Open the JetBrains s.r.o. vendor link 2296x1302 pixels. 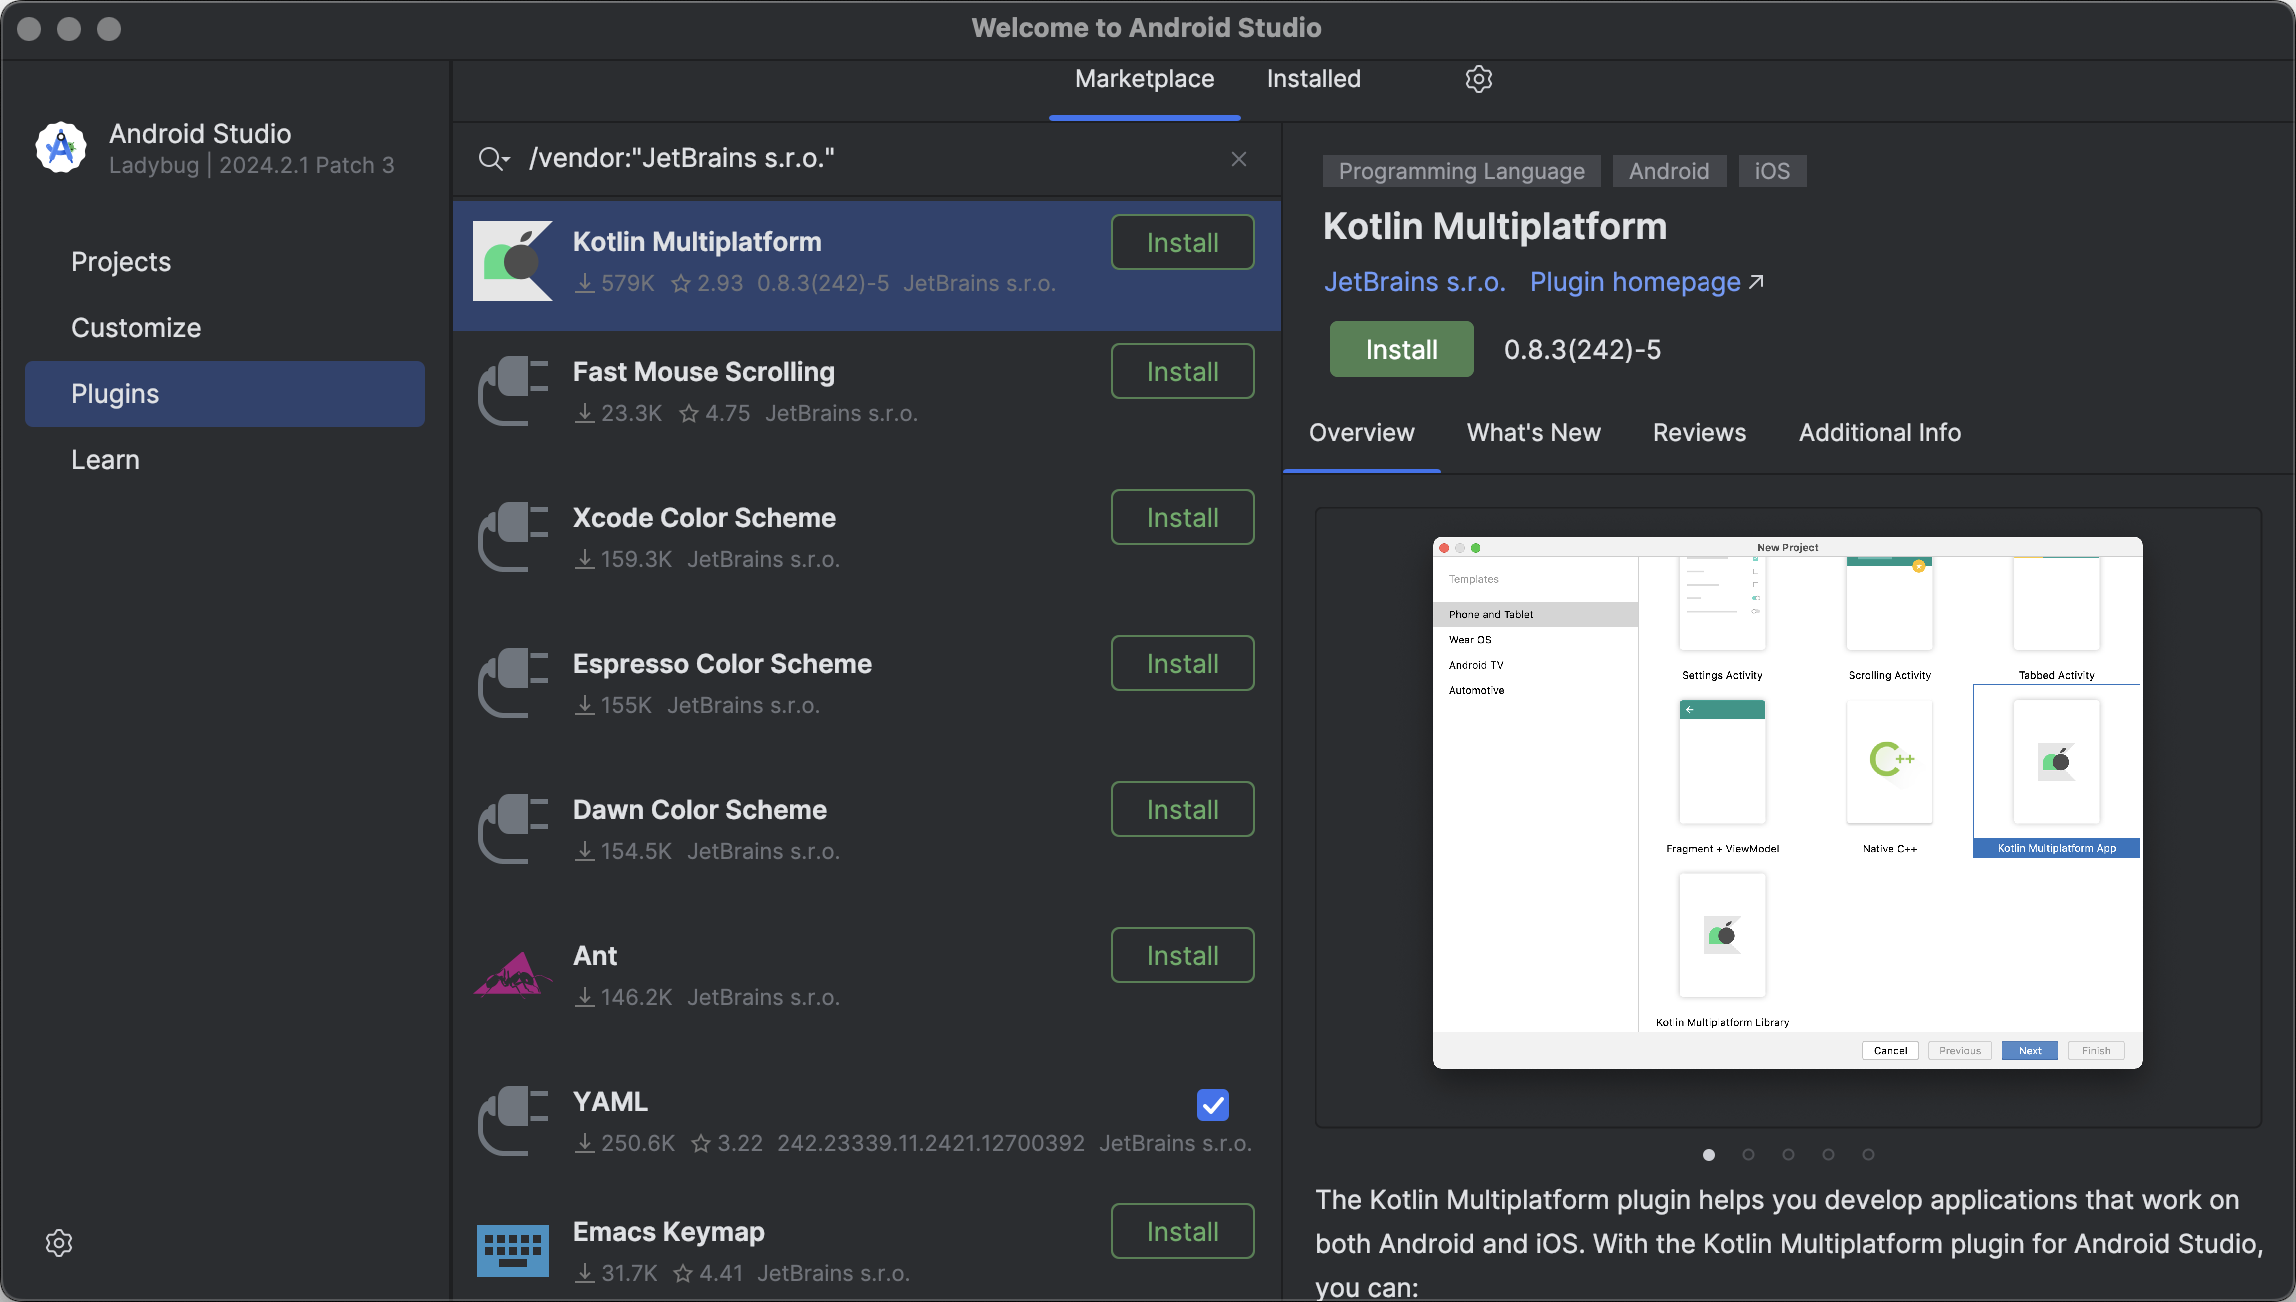[x=1414, y=282]
